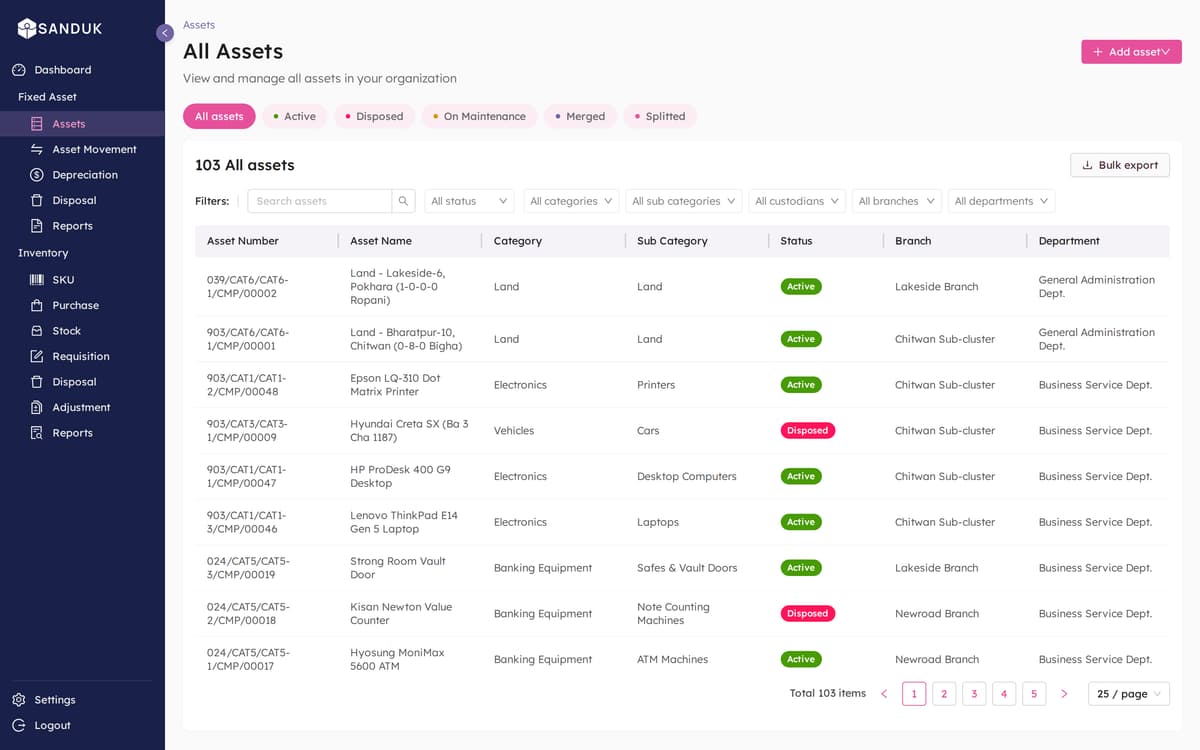Click the Search assets input field
Screen dimensions: 1200x750
[320, 201]
